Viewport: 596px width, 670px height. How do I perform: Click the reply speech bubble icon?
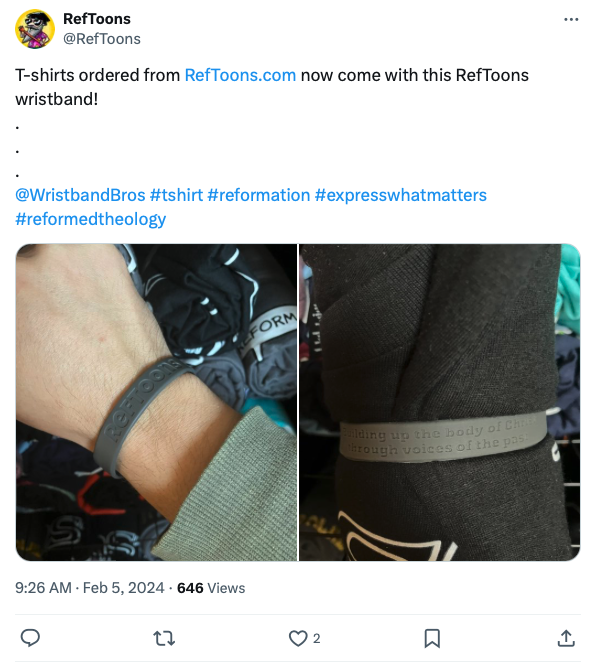point(30,638)
